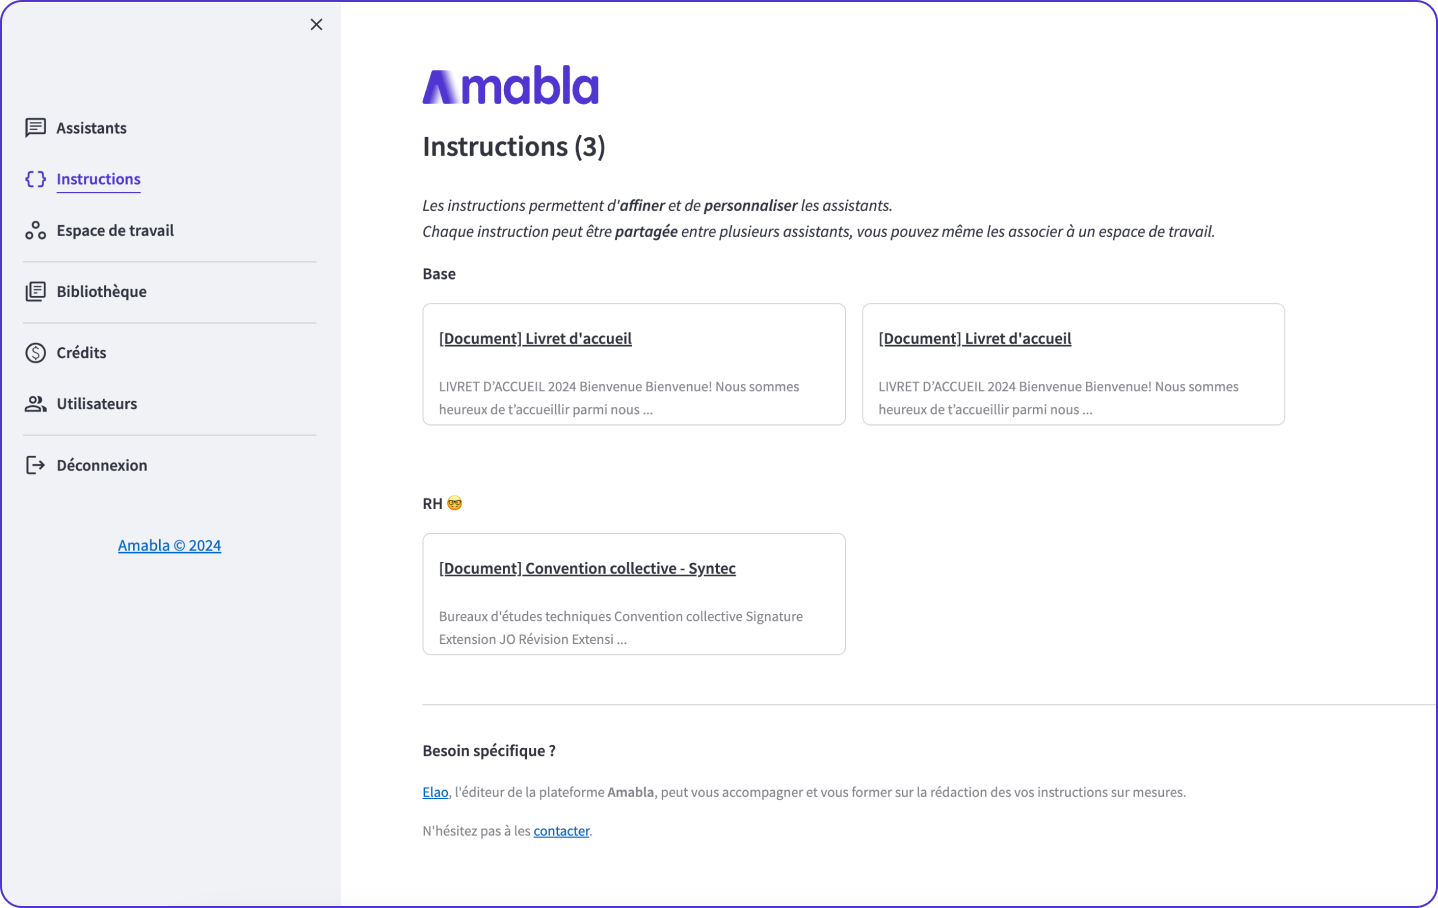Open the Assistants menu item

click(x=92, y=128)
